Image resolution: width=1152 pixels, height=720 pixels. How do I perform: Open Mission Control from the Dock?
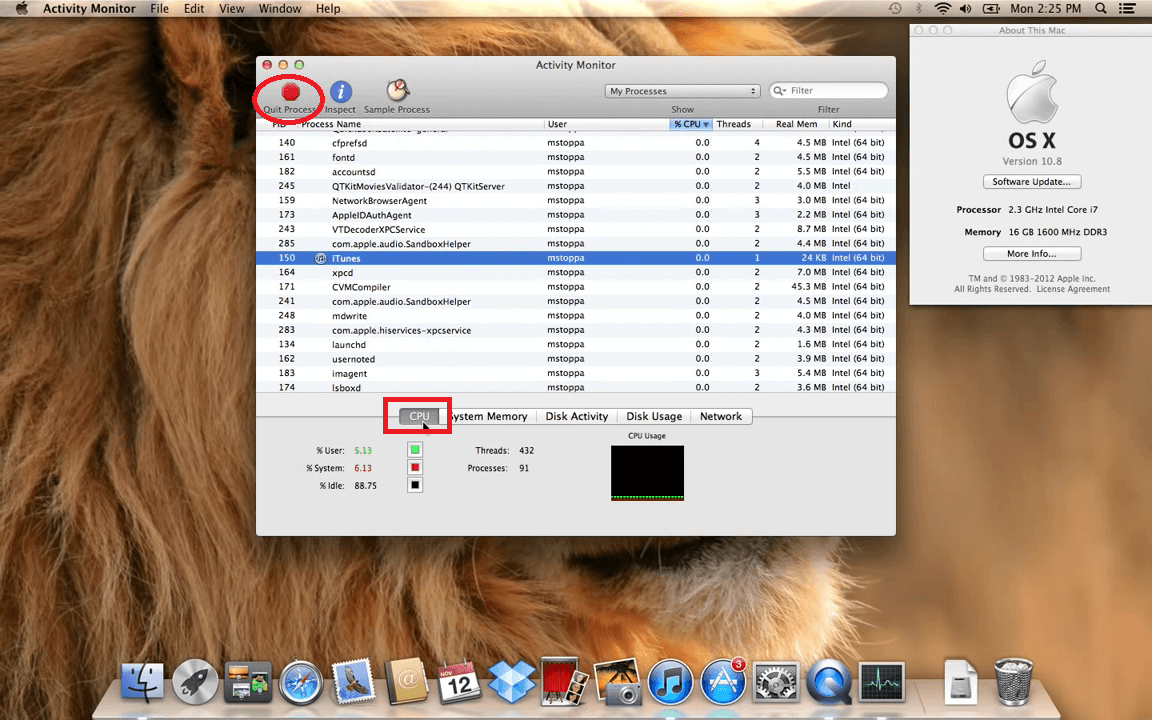point(248,682)
